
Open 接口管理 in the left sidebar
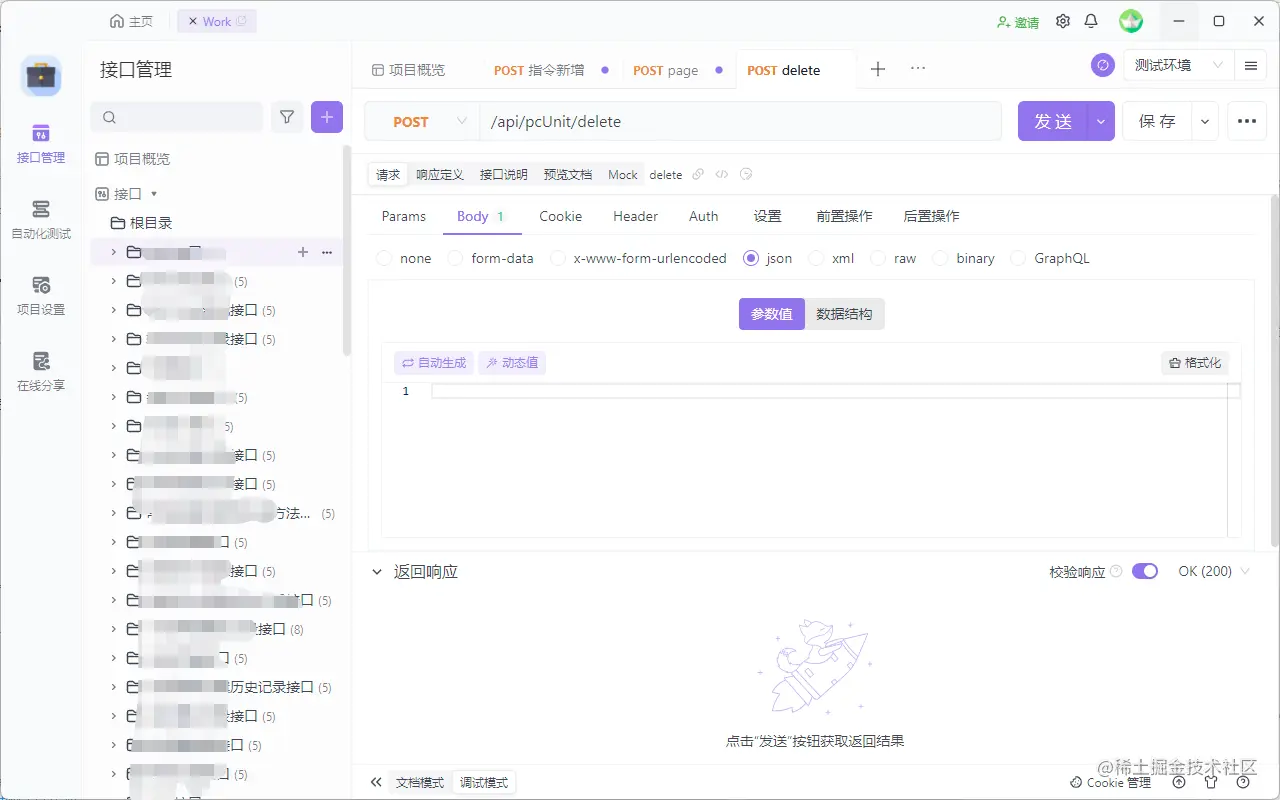[41, 144]
